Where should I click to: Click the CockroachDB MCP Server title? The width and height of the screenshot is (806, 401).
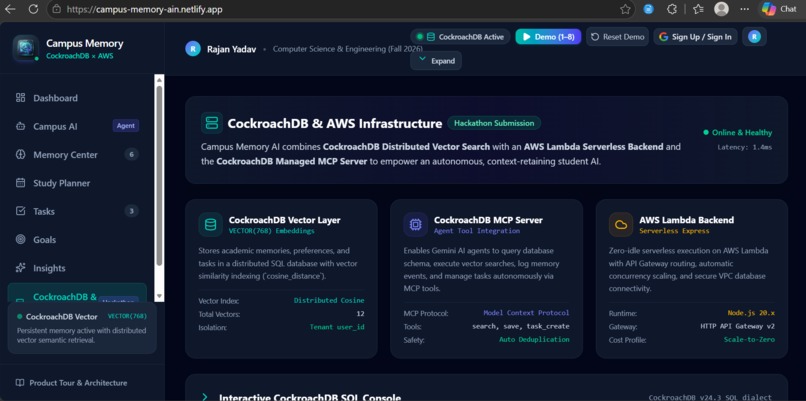(x=488, y=220)
